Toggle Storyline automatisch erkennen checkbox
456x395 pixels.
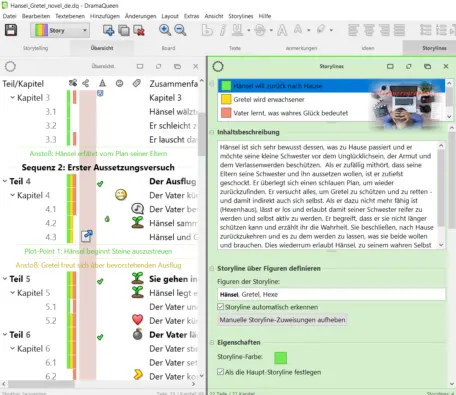220,307
